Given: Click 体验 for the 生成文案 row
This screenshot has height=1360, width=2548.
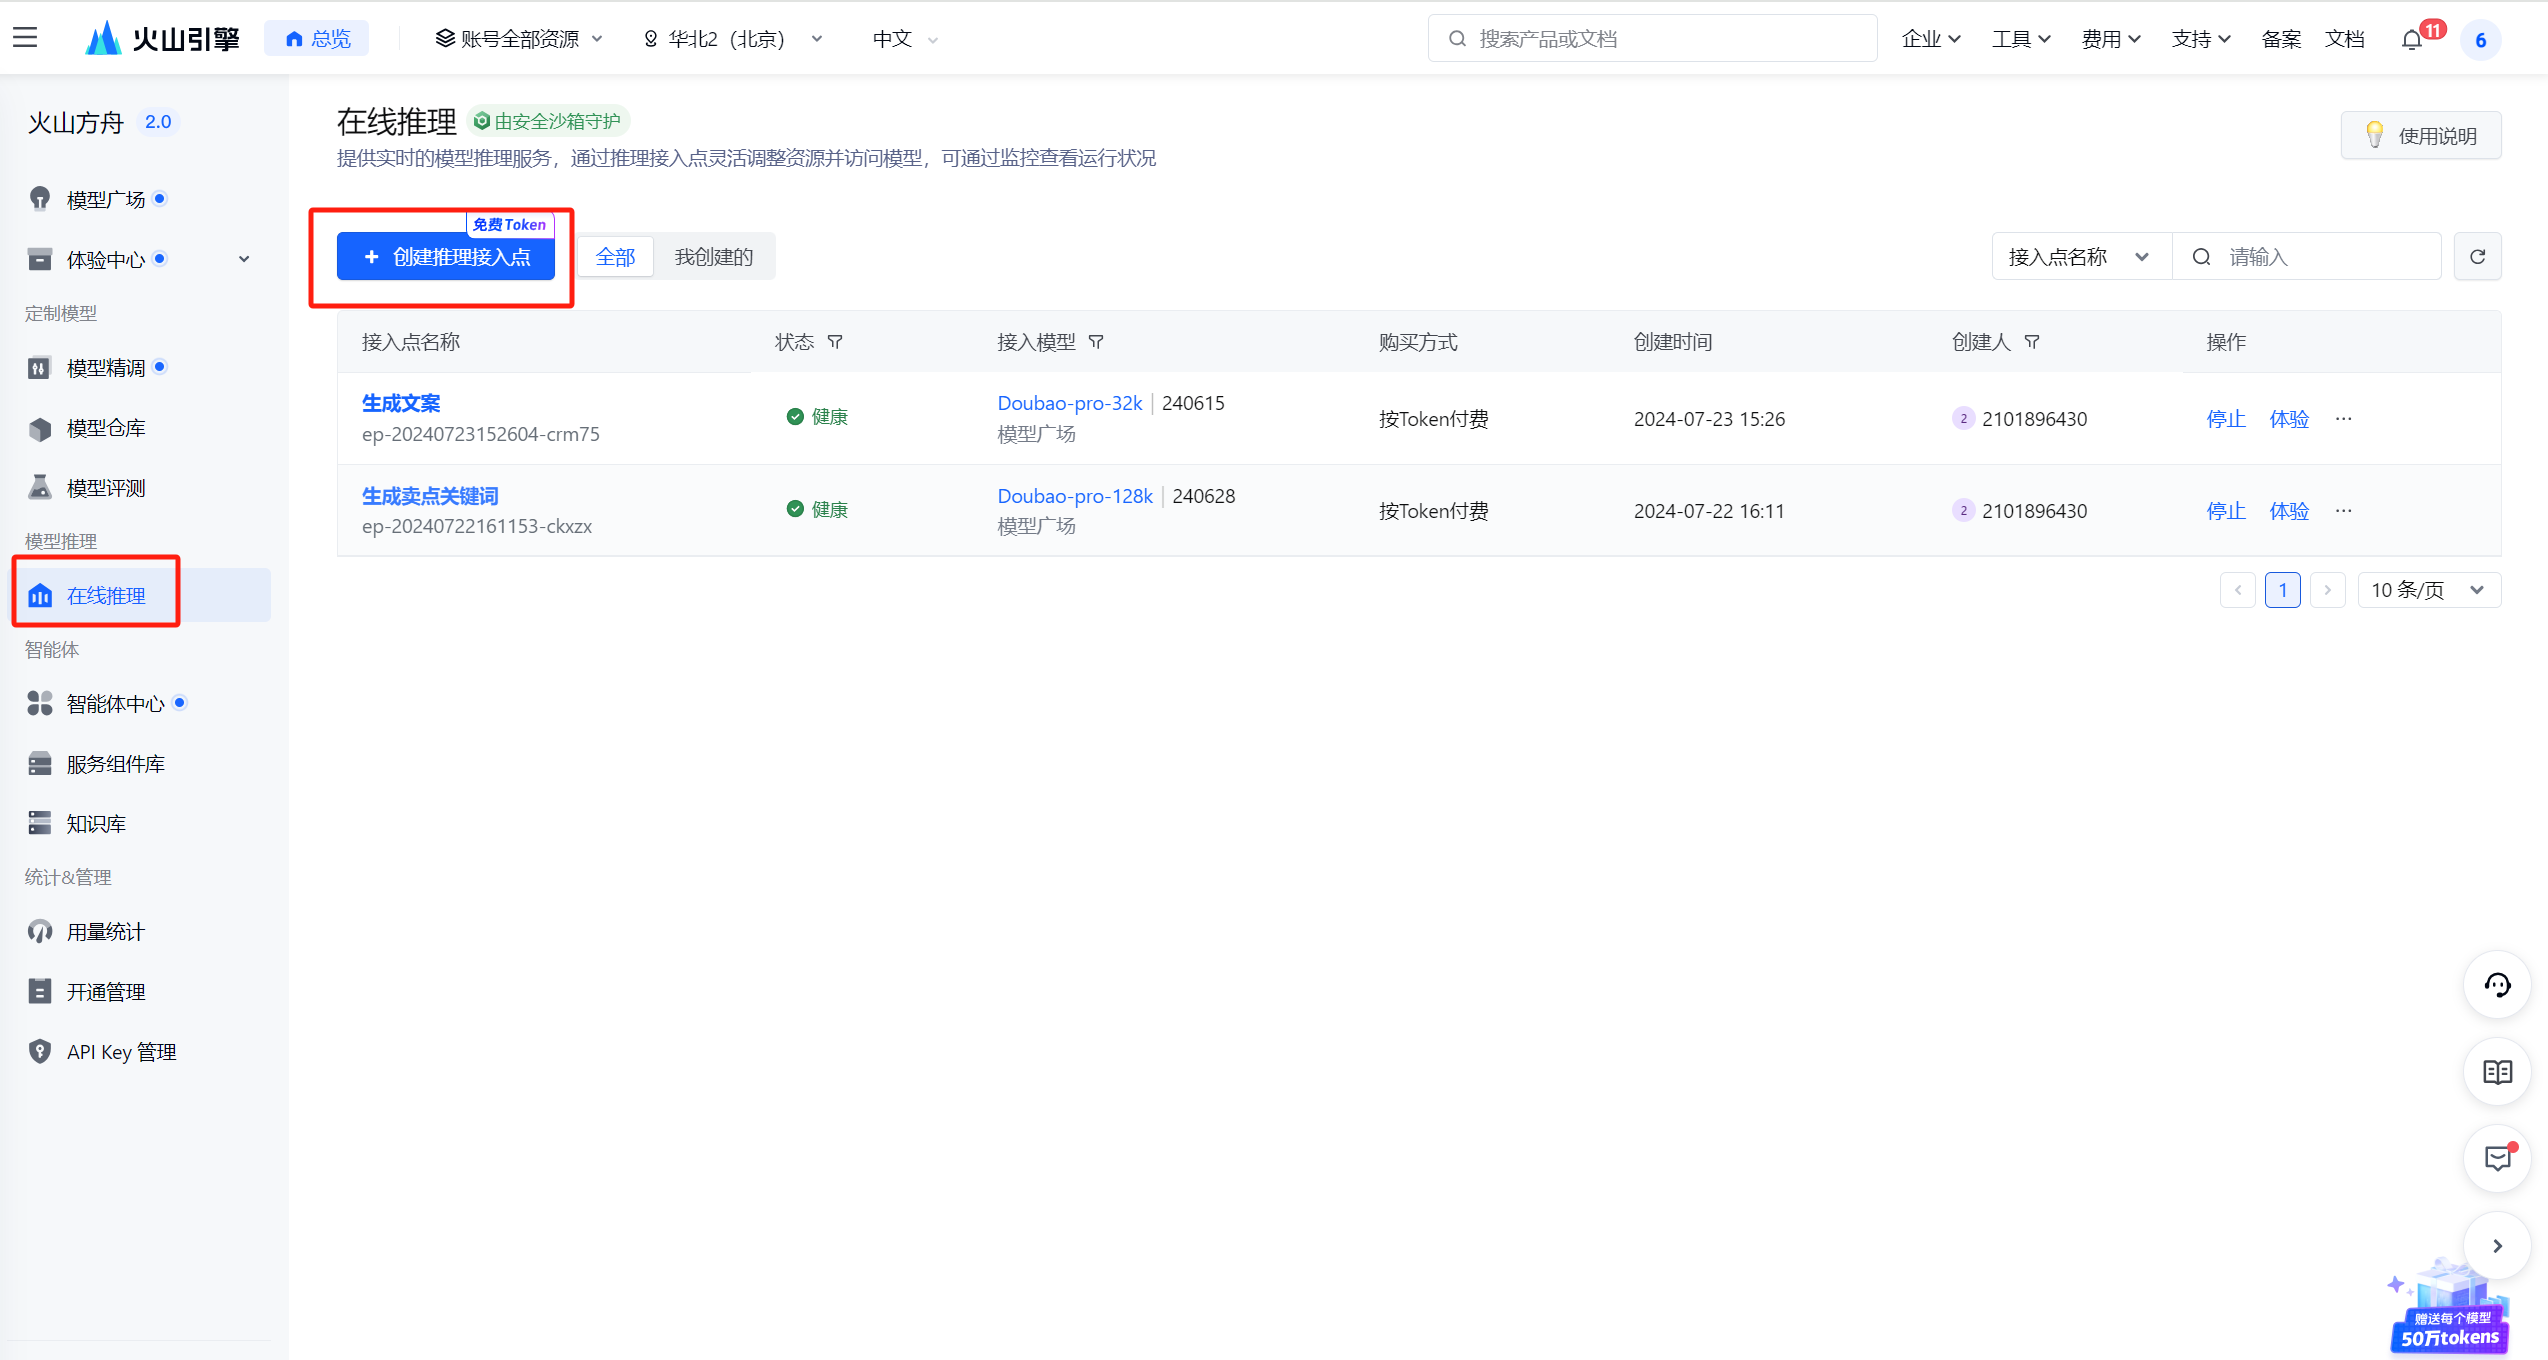Looking at the screenshot, I should (2289, 419).
